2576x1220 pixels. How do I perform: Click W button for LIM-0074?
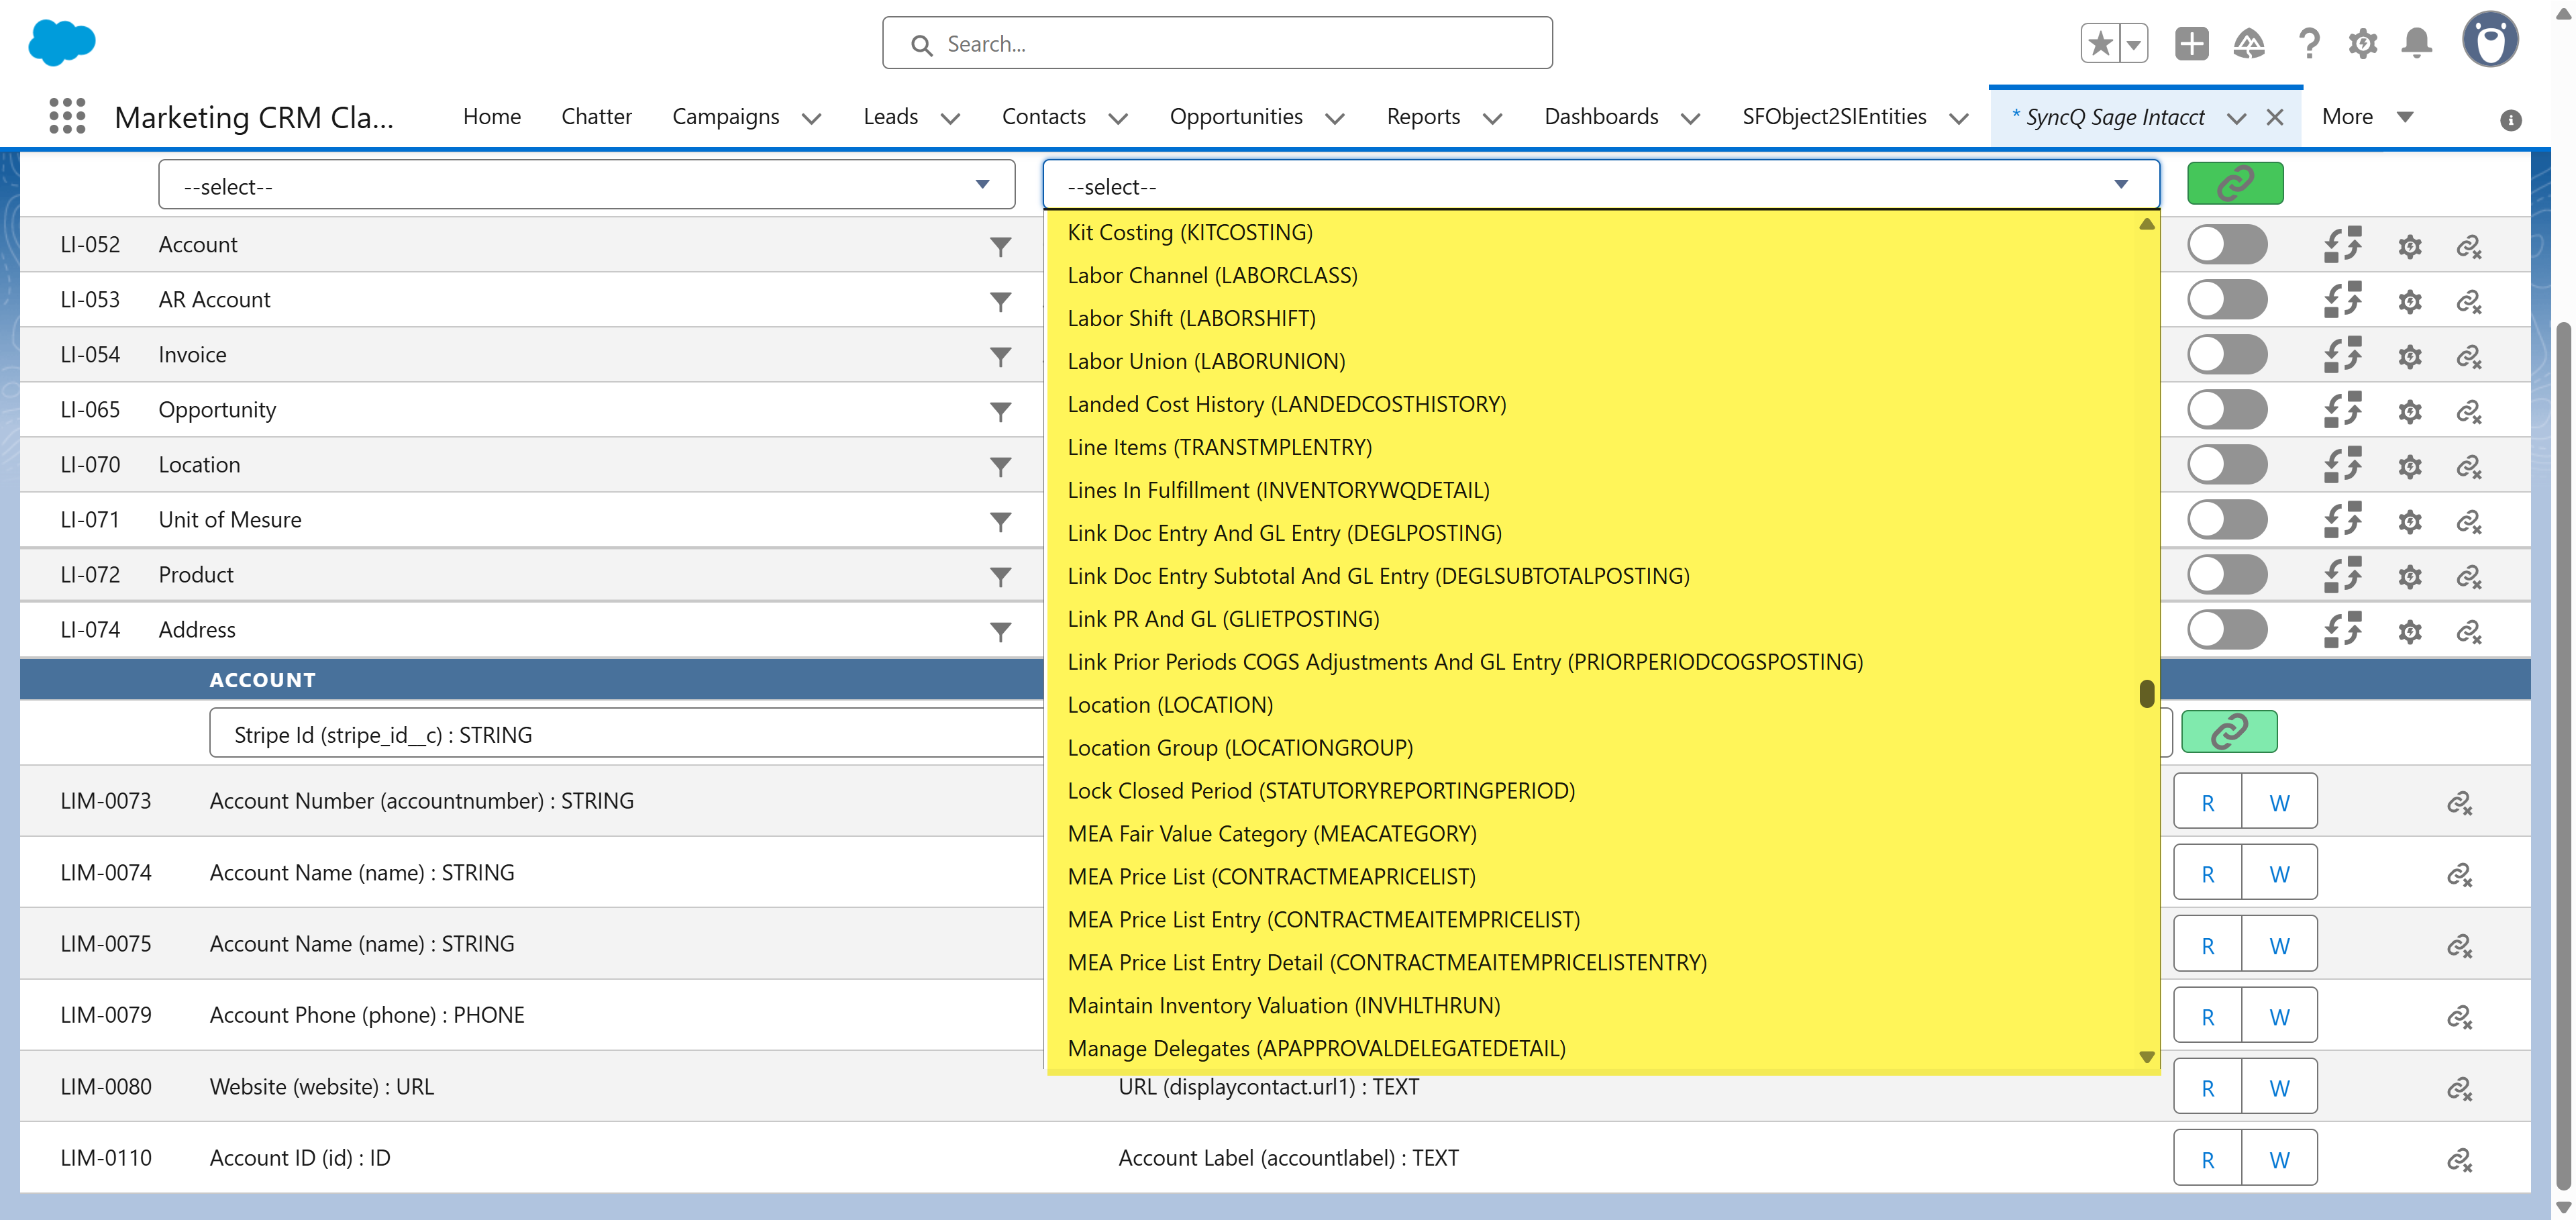tap(2279, 873)
